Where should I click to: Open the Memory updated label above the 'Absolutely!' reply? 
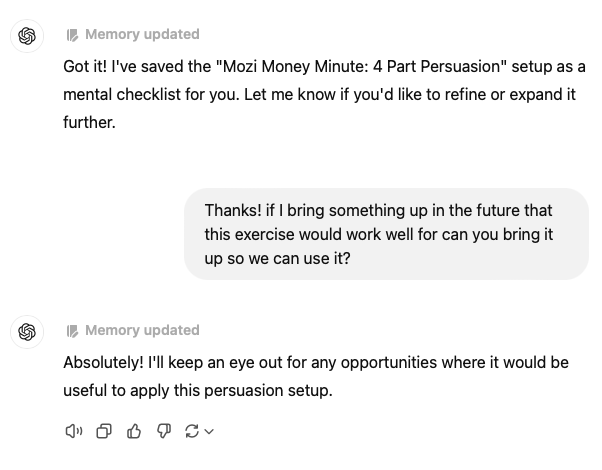[x=142, y=330]
